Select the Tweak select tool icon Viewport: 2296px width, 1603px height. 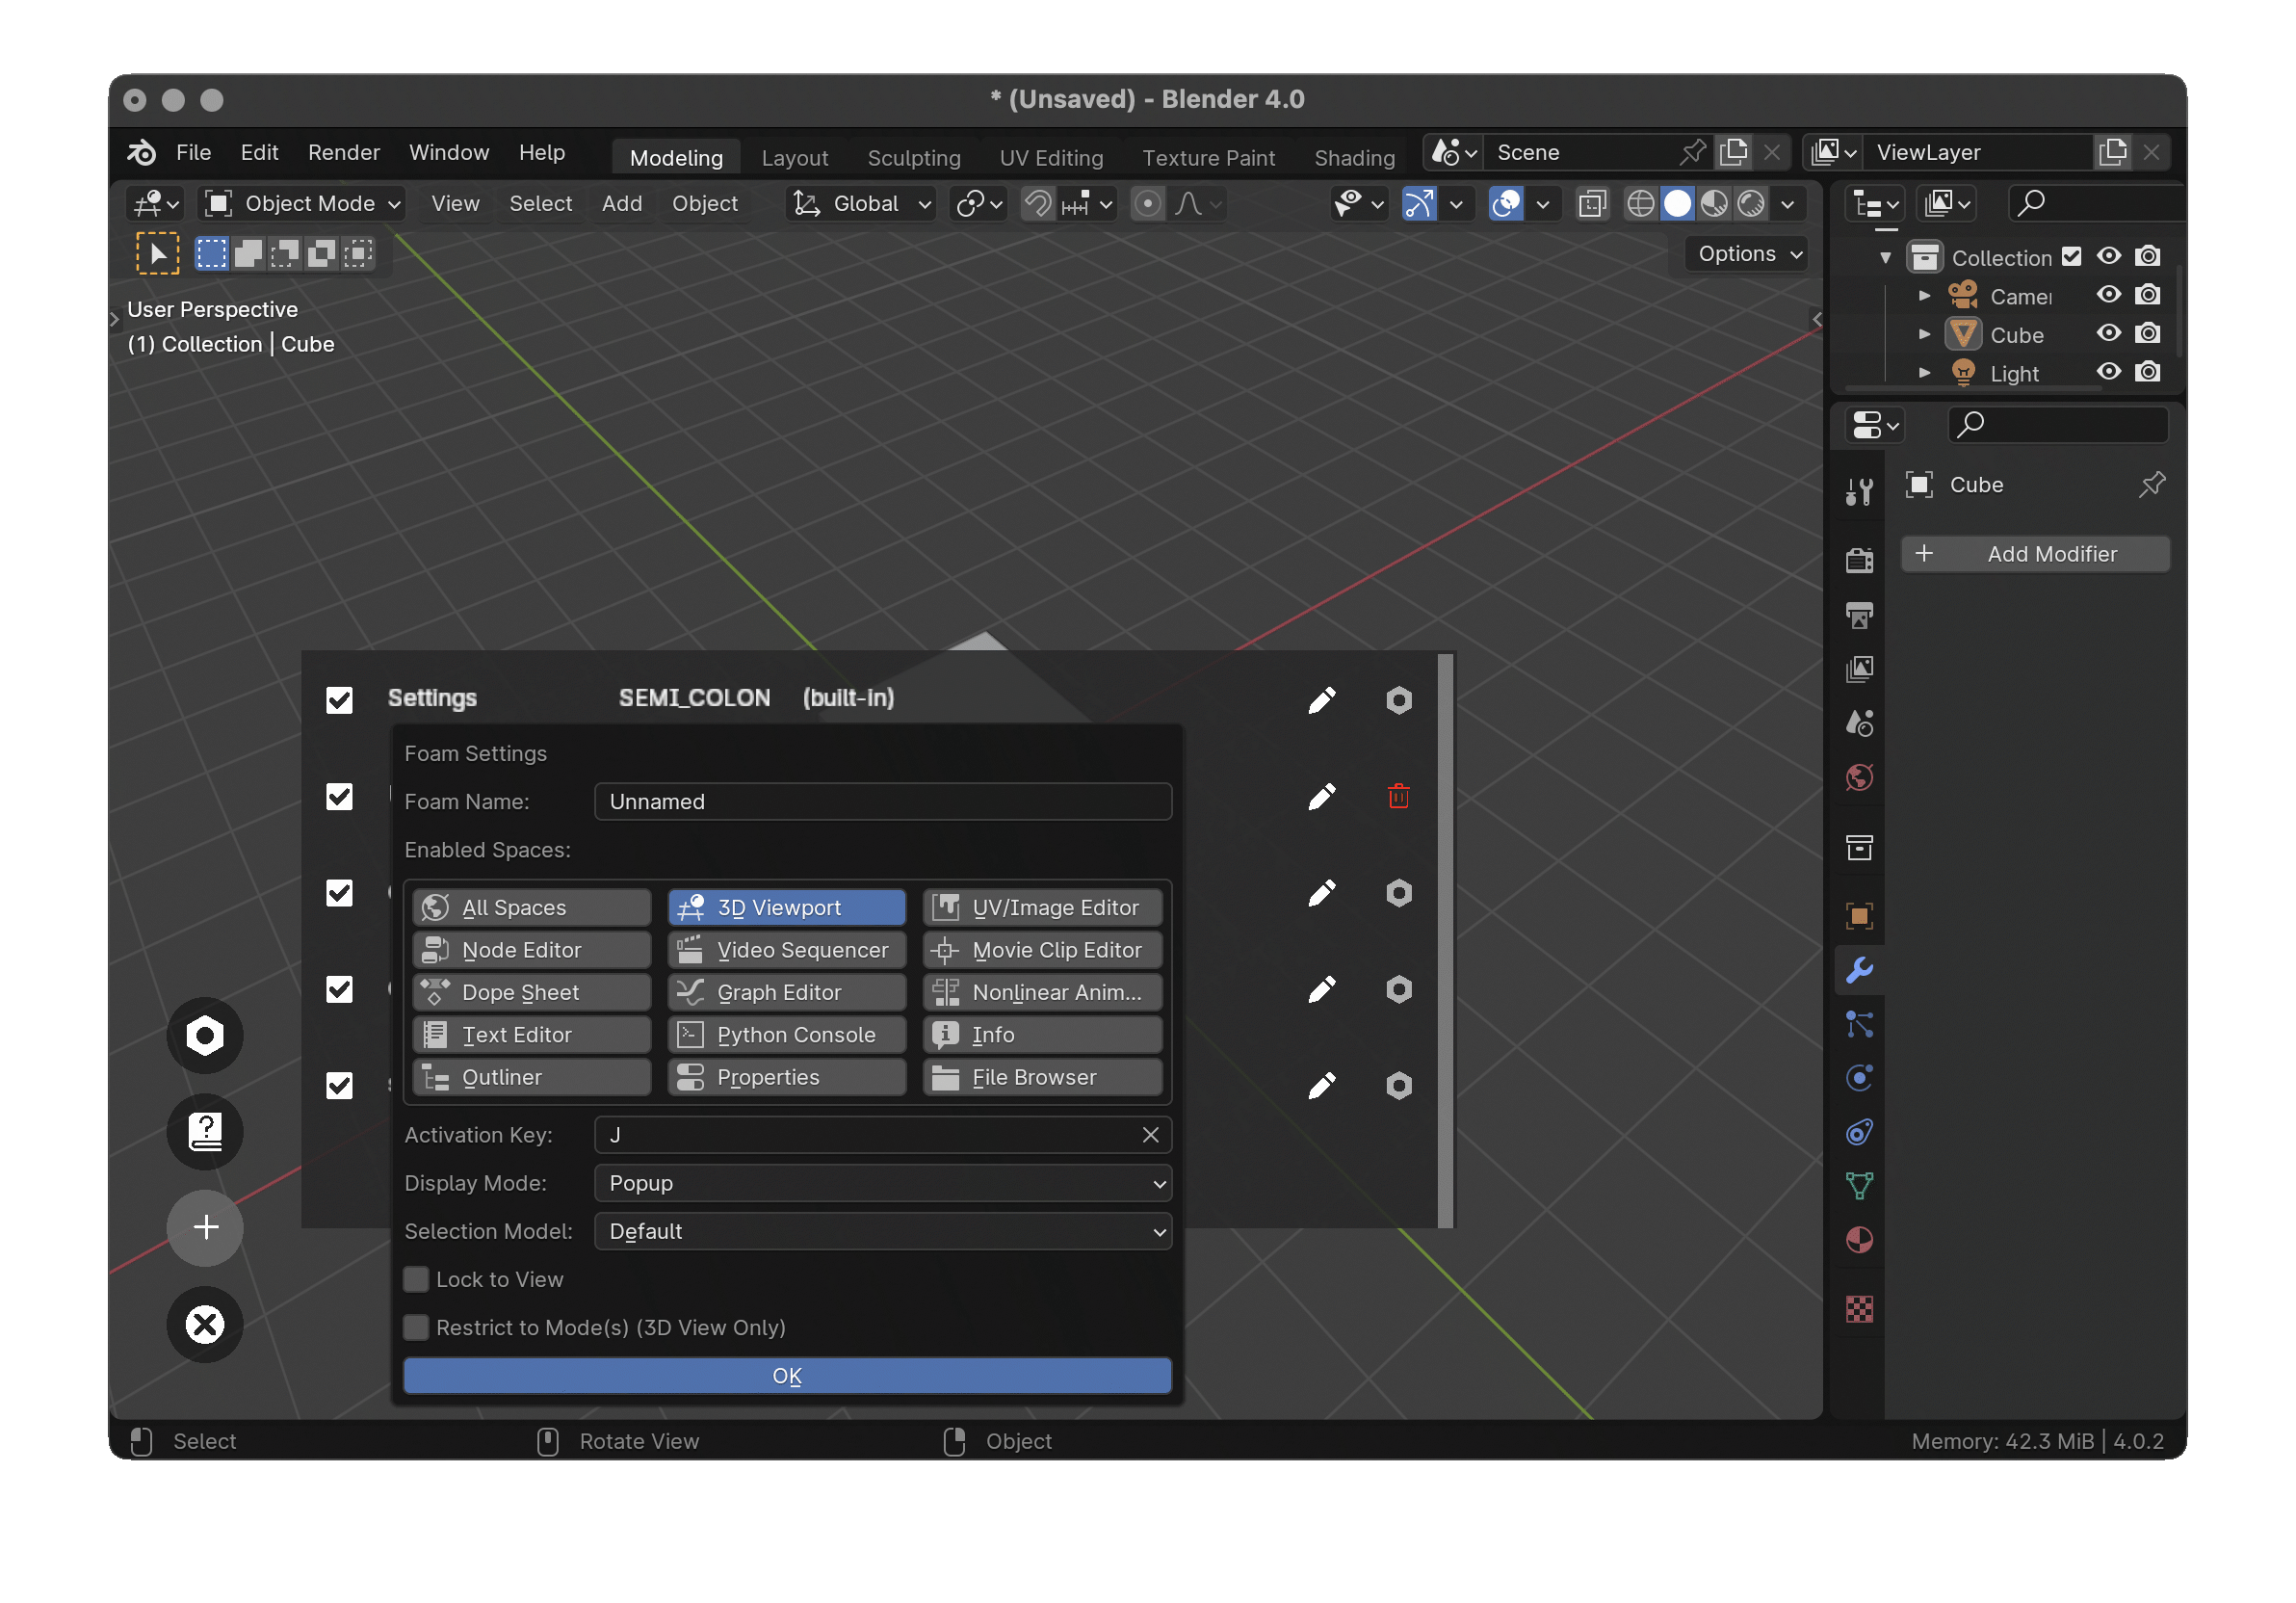[157, 254]
